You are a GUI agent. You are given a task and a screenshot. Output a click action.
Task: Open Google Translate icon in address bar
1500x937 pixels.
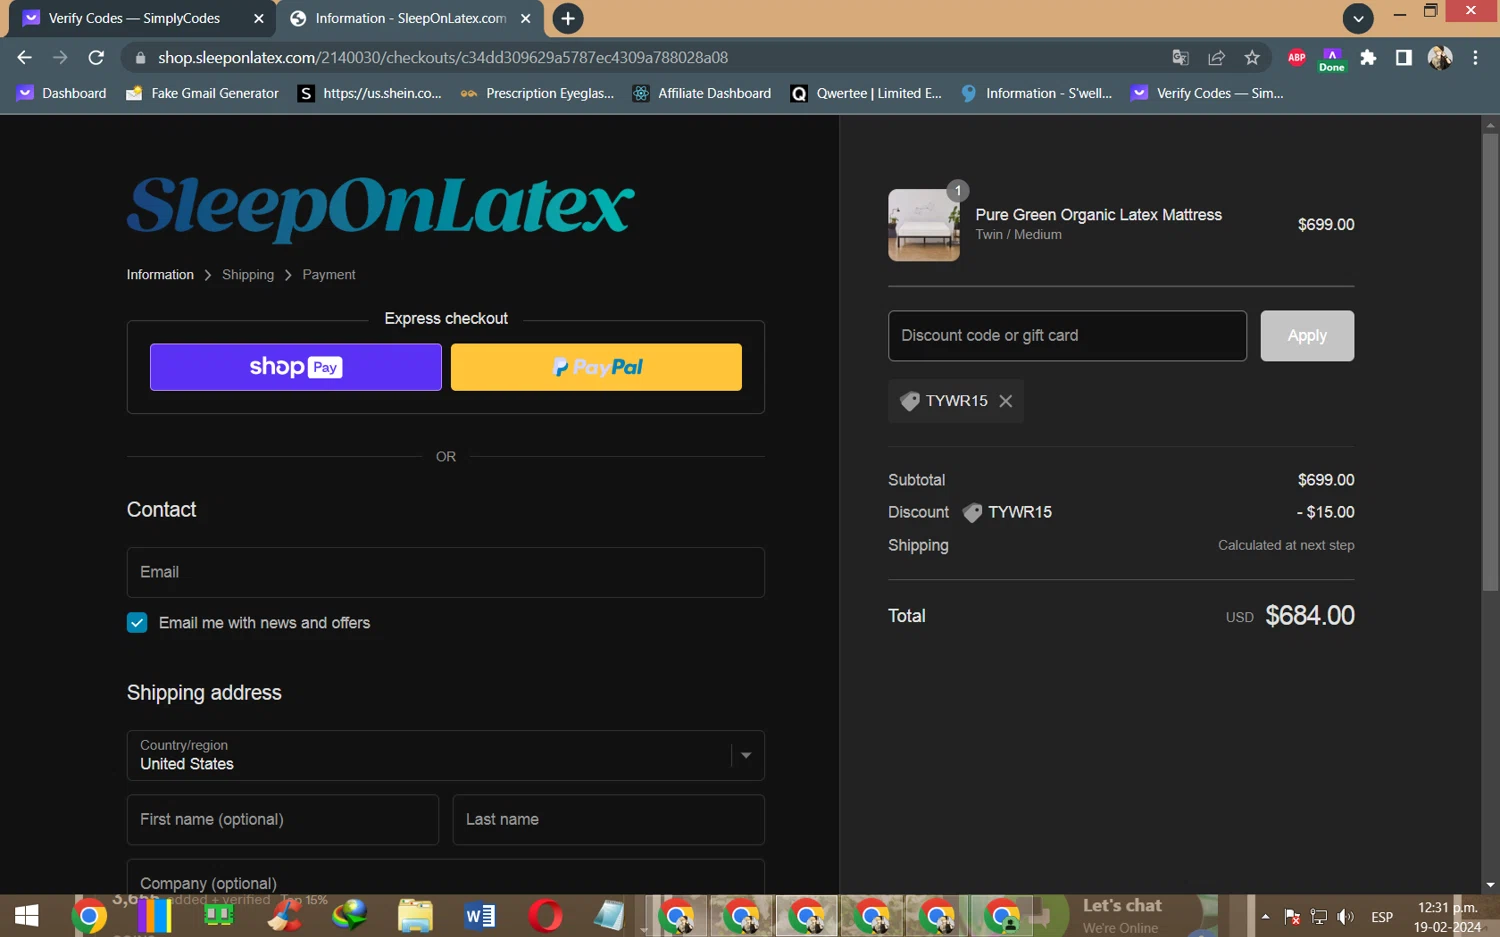1180,58
